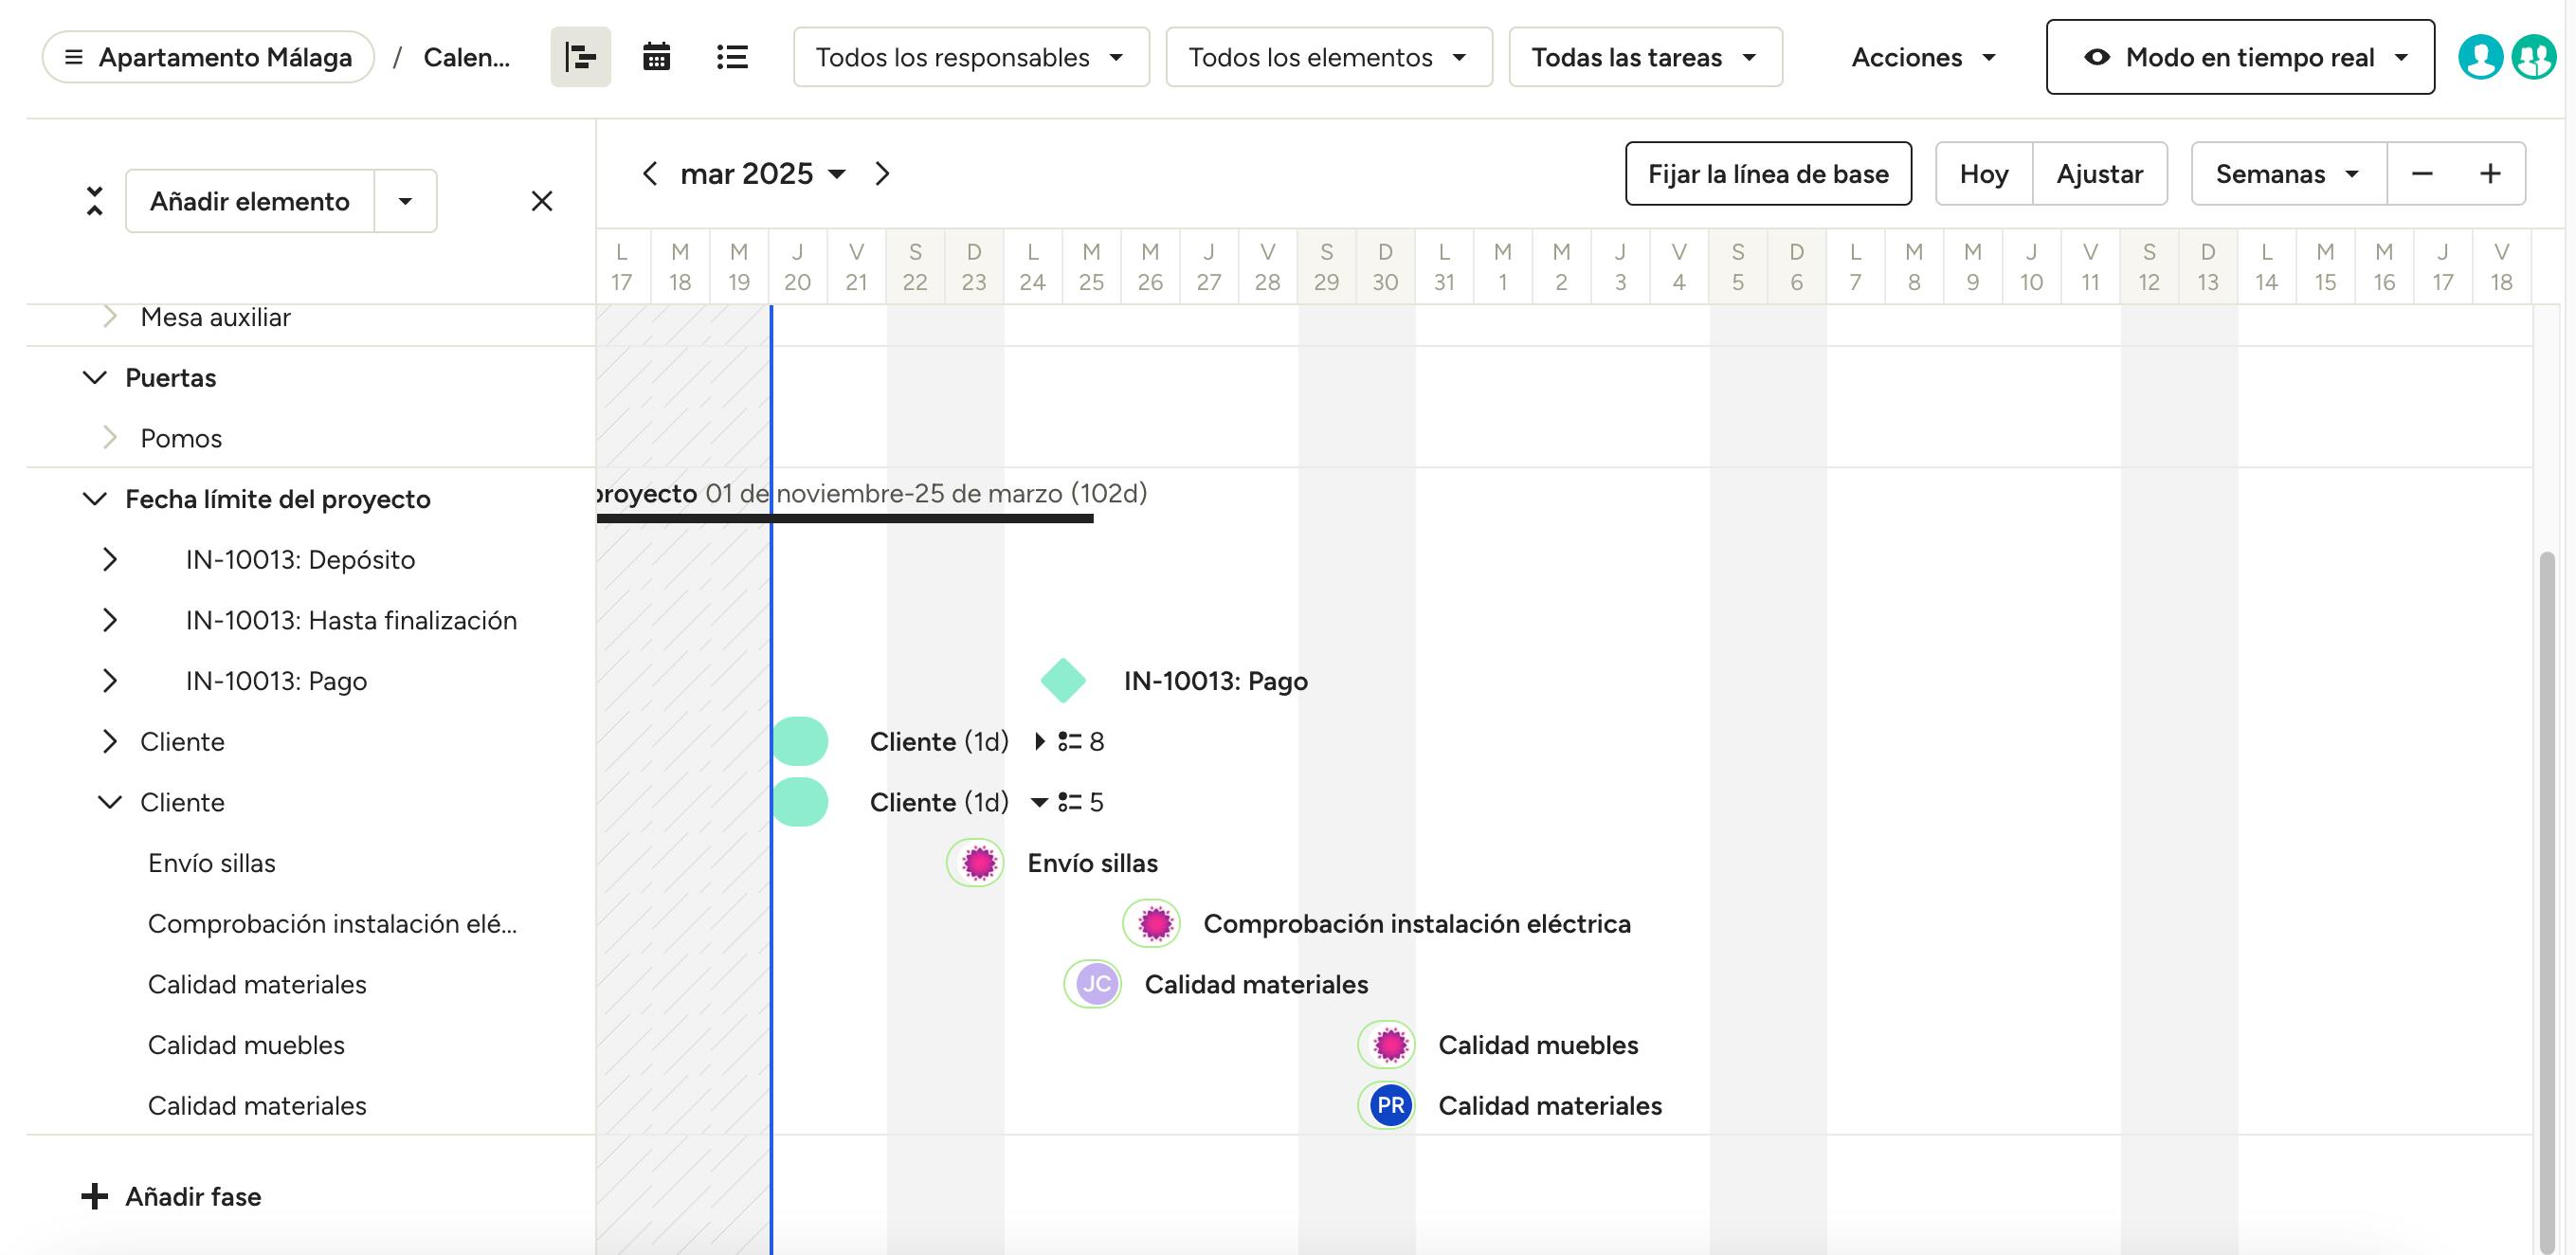The height and width of the screenshot is (1255, 2576).
Task: Switch to the list view icon
Action: click(732, 57)
